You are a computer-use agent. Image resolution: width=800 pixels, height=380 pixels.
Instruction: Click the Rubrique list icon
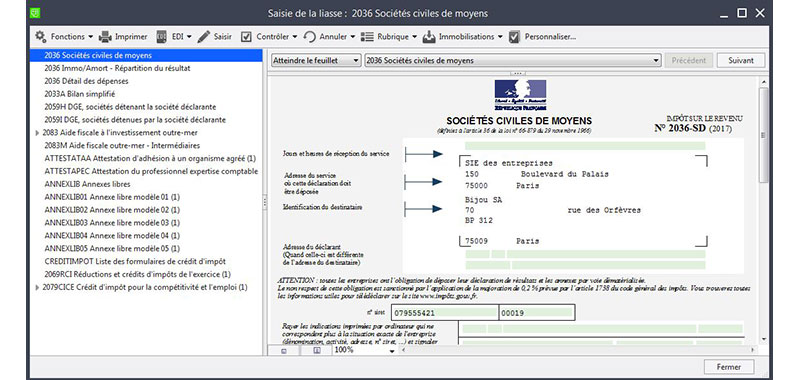367,37
